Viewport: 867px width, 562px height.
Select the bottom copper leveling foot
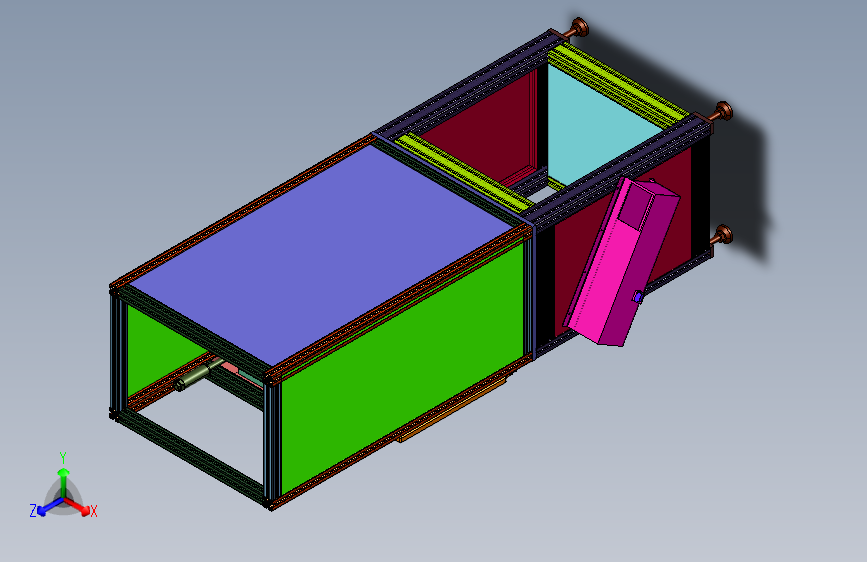point(722,235)
